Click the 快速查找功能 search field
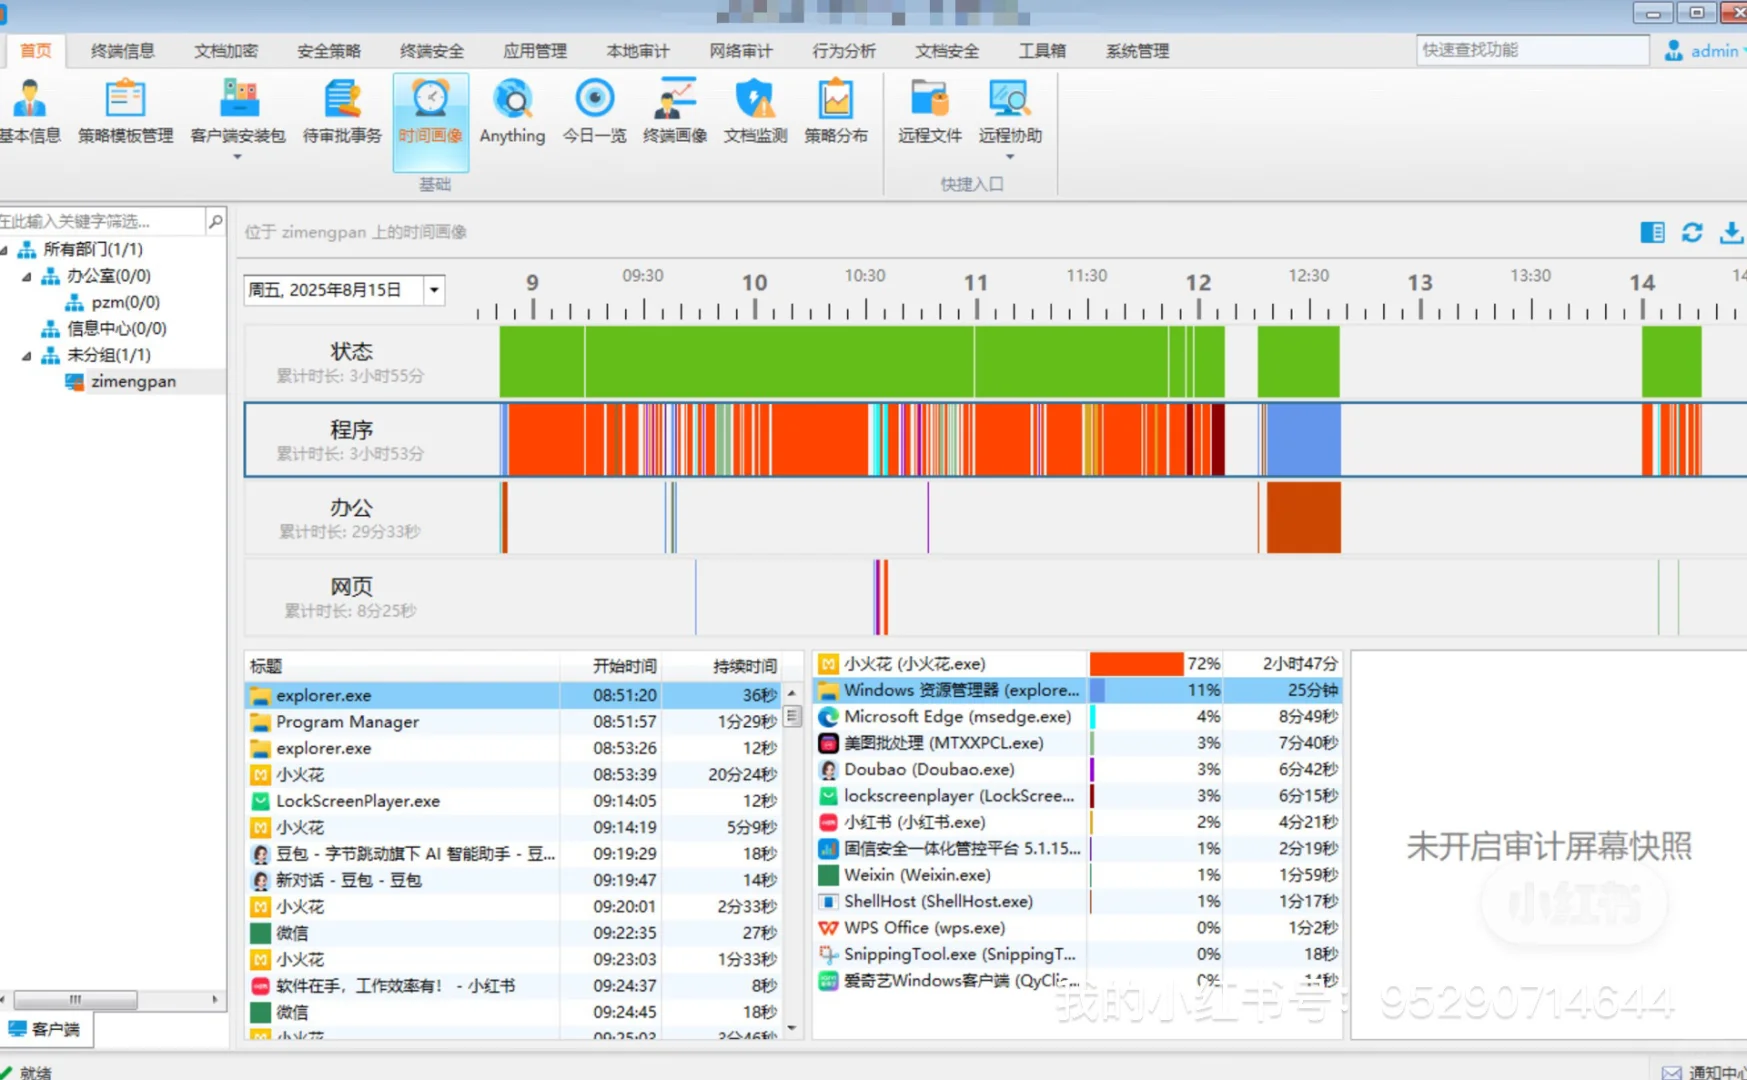This screenshot has width=1747, height=1080. point(1532,50)
